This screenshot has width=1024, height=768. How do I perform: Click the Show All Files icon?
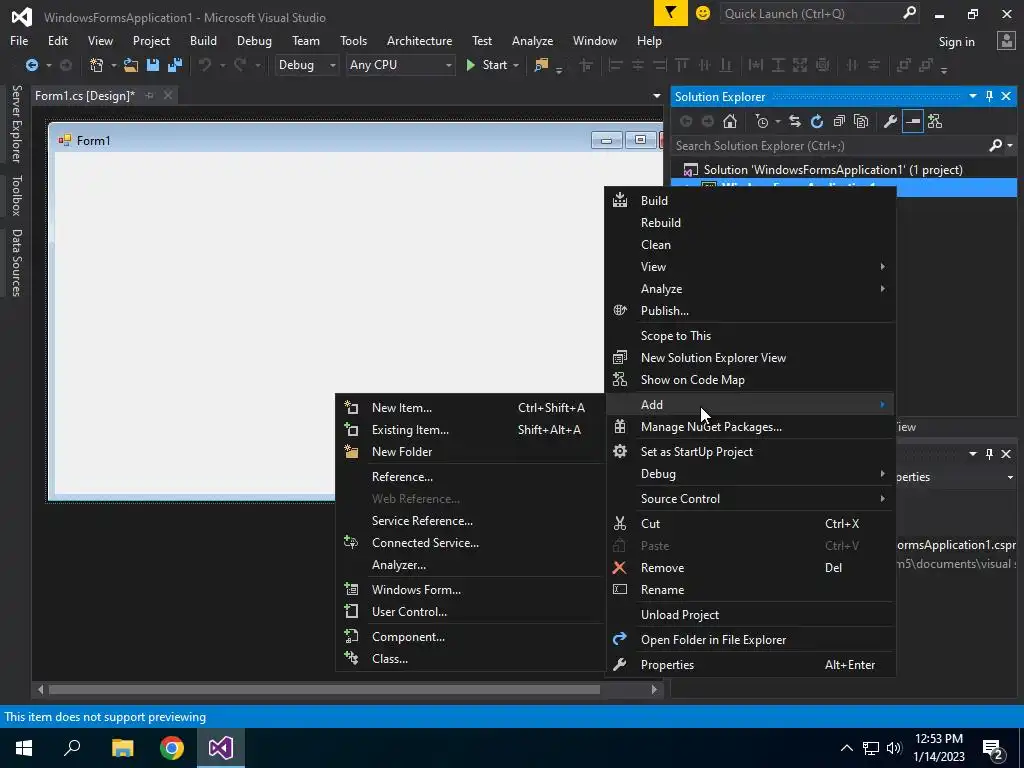tap(861, 121)
